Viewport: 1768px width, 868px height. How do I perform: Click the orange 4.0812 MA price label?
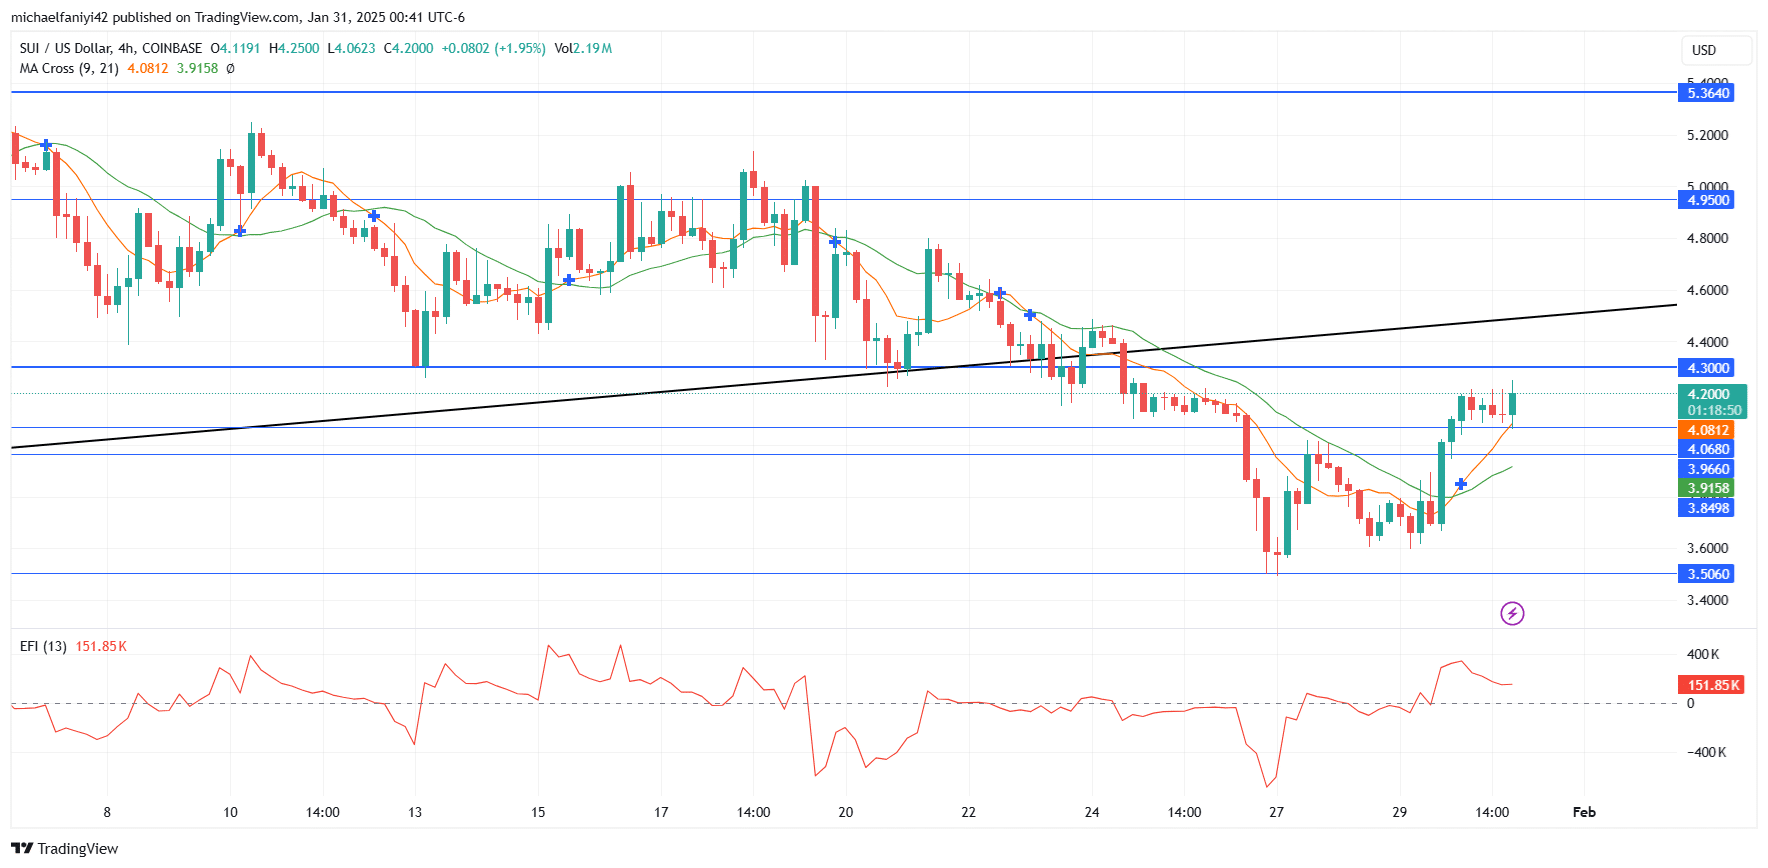(x=1708, y=430)
